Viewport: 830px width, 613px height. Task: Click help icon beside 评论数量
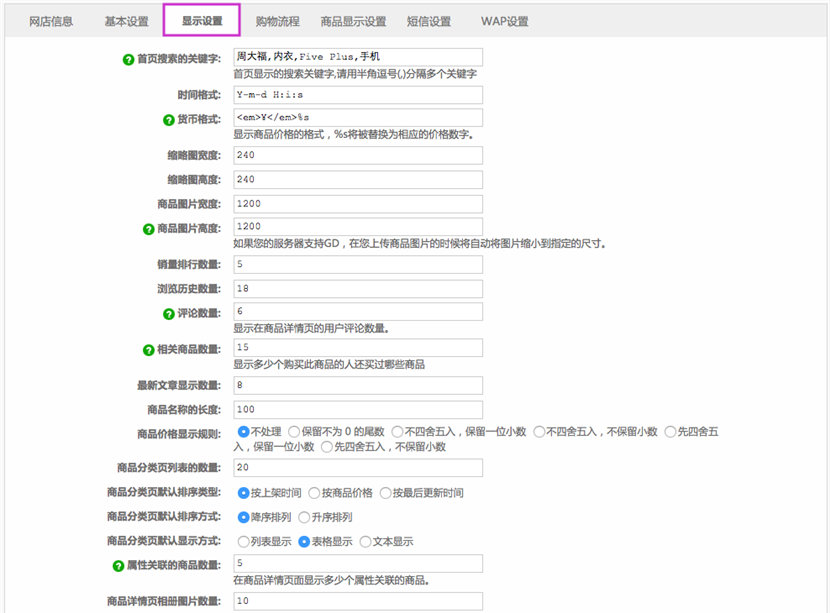click(x=168, y=314)
